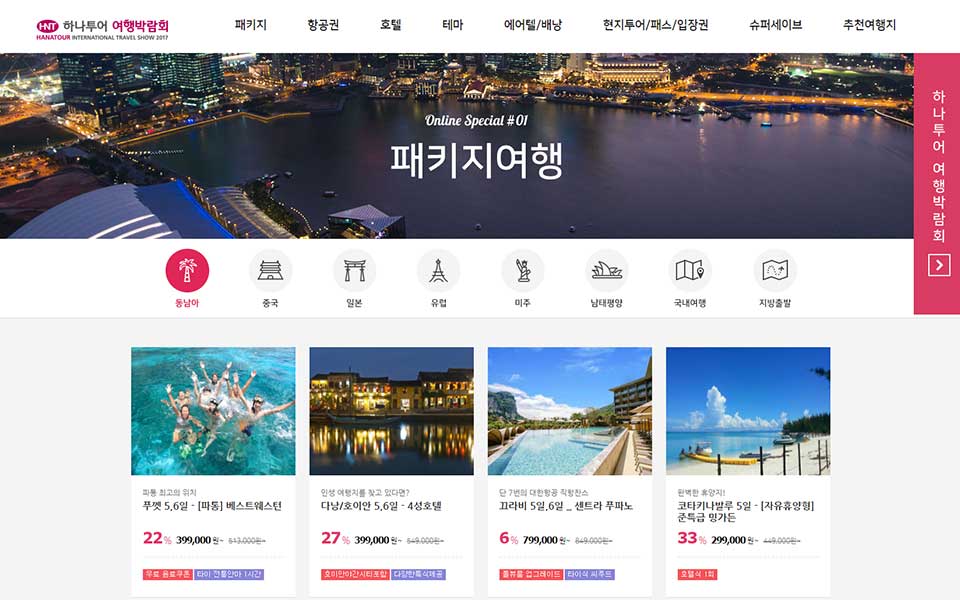The width and height of the screenshot is (960, 600).
Task: Click the 타이 전통안마 1시간 tag
Action: 229,574
